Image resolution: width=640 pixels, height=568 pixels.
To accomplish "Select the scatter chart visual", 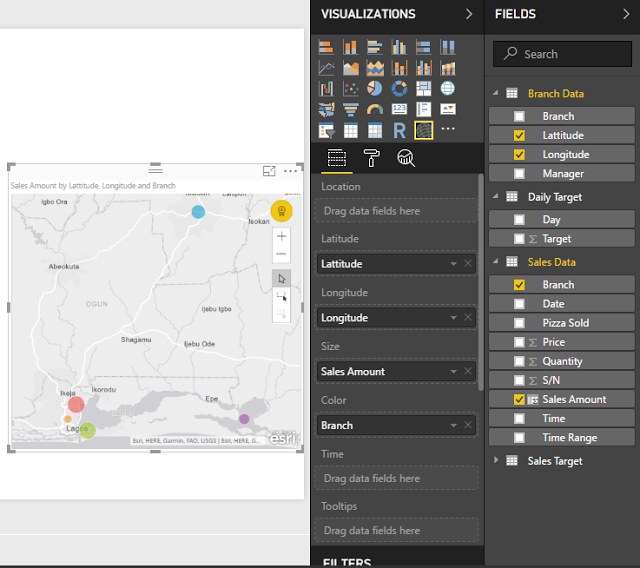I will click(x=351, y=88).
